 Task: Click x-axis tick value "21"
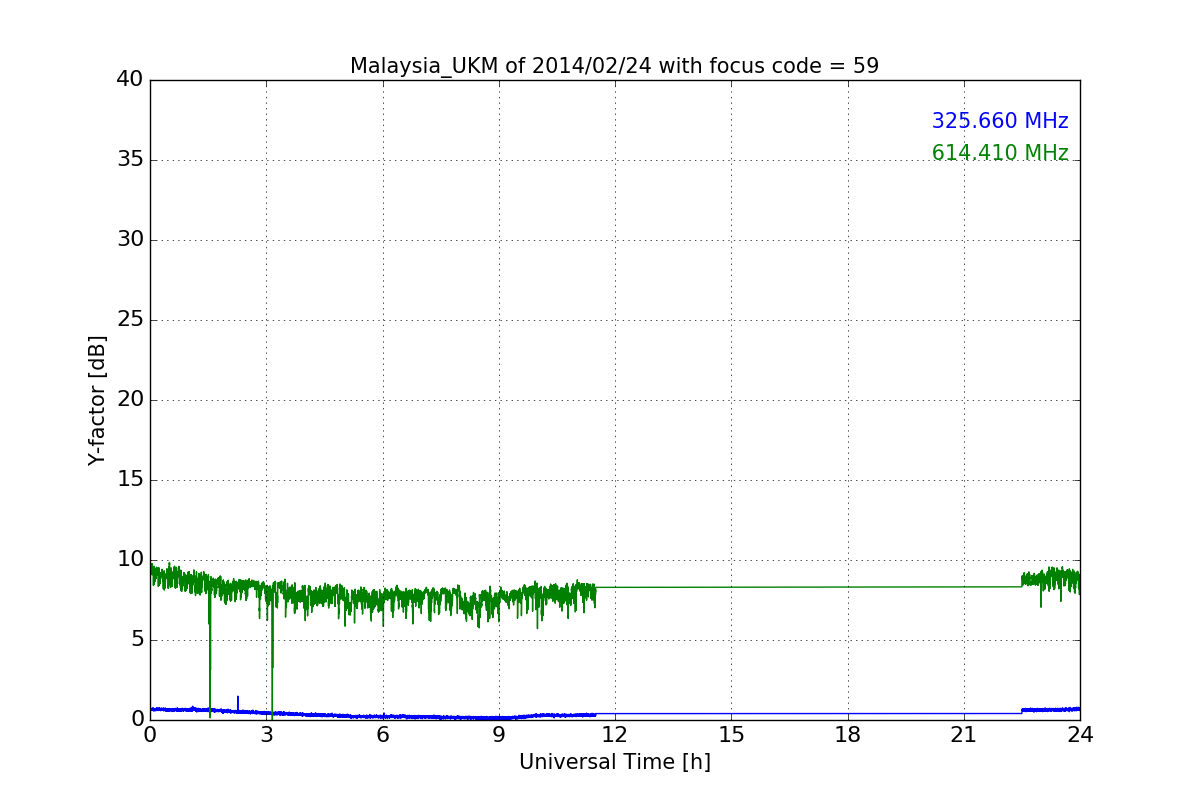[x=964, y=735]
